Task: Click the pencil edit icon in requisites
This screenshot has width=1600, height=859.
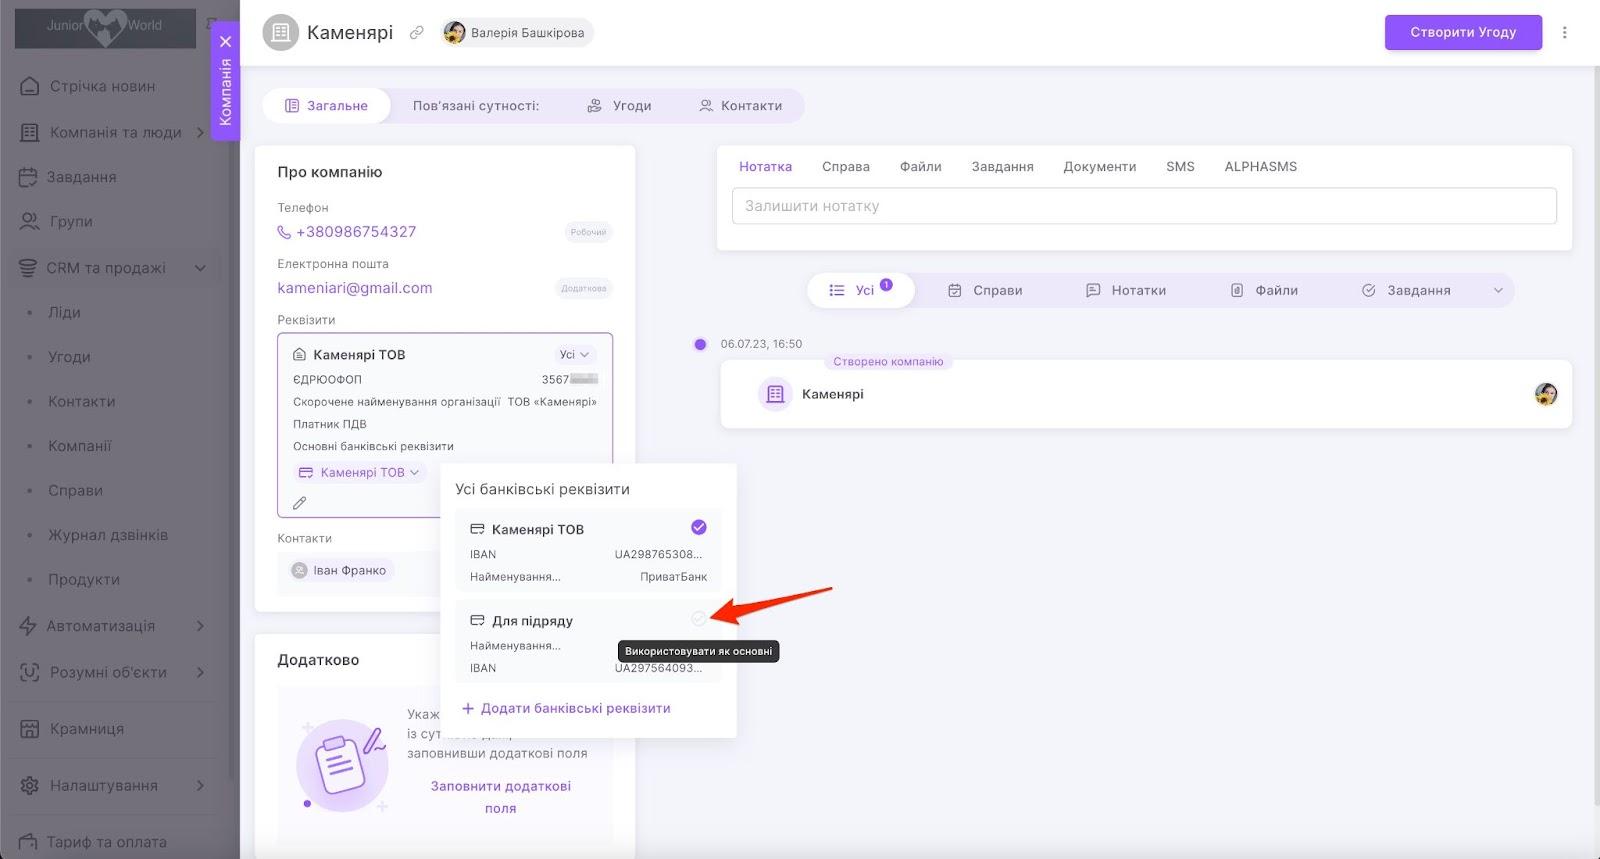Action: tap(299, 503)
